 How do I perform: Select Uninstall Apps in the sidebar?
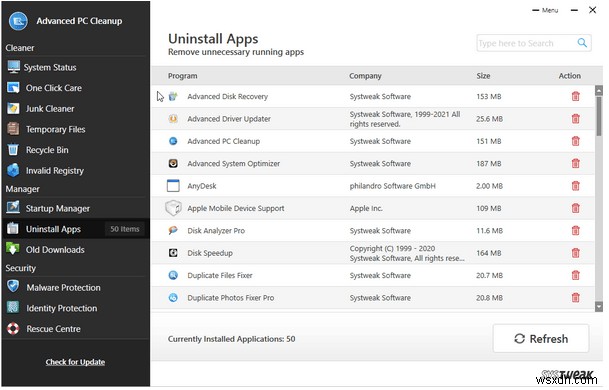pos(75,229)
